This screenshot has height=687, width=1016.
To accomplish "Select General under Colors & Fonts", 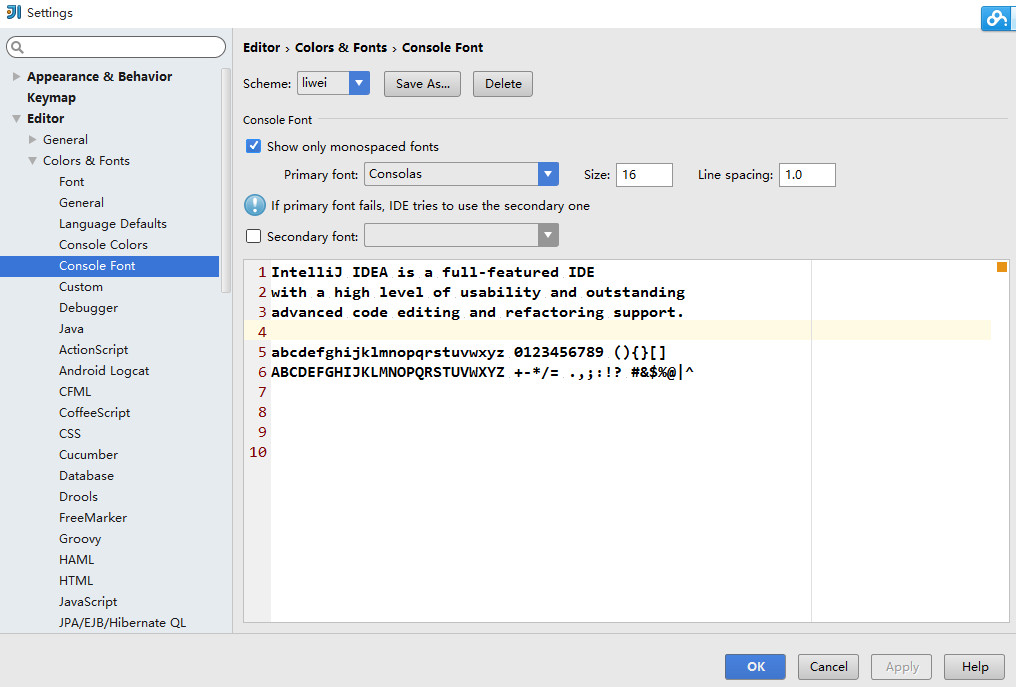I will click(x=81, y=203).
